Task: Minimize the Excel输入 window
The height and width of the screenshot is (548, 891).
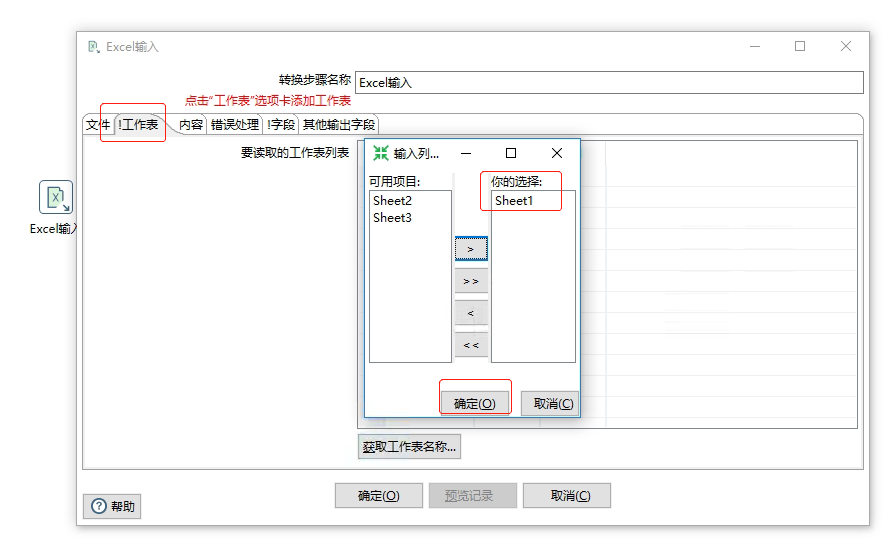Action: coord(755,47)
